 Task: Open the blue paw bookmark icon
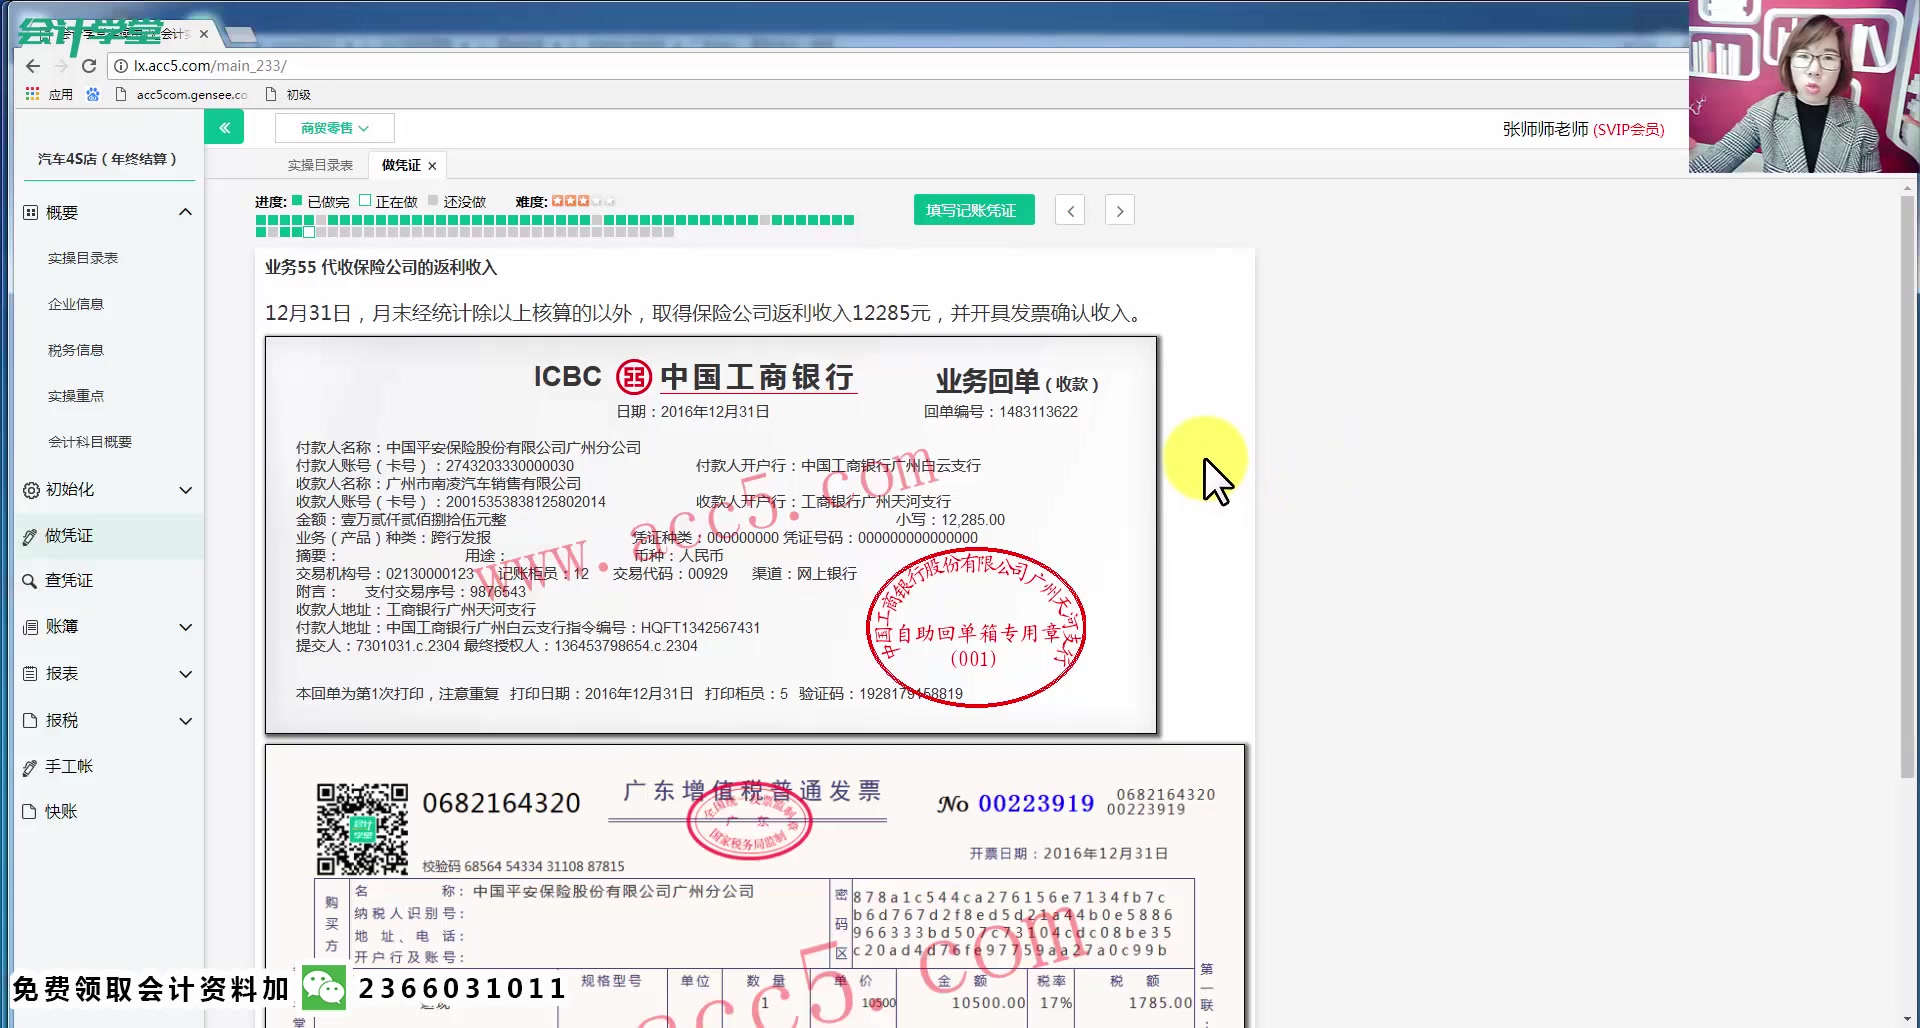pyautogui.click(x=93, y=94)
